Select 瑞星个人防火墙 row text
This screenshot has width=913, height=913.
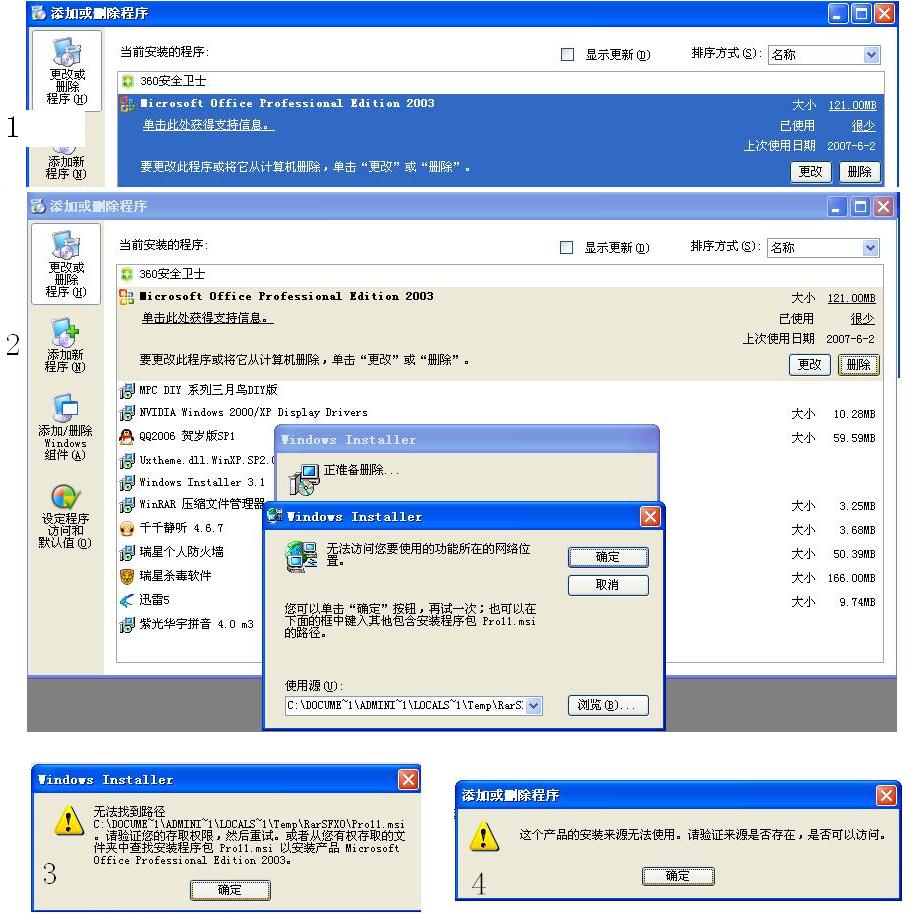181,552
